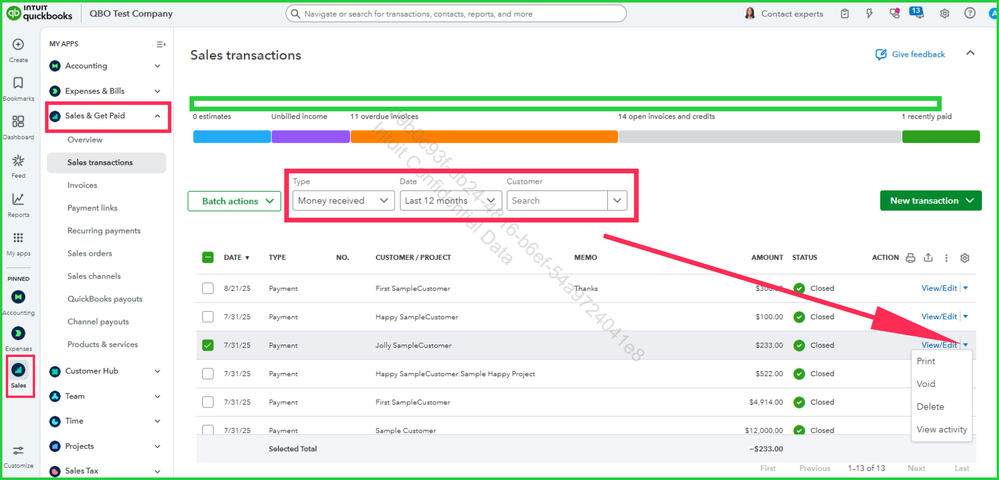Collapse the My Apps menu panel icon
This screenshot has width=999, height=480.
pos(161,44)
